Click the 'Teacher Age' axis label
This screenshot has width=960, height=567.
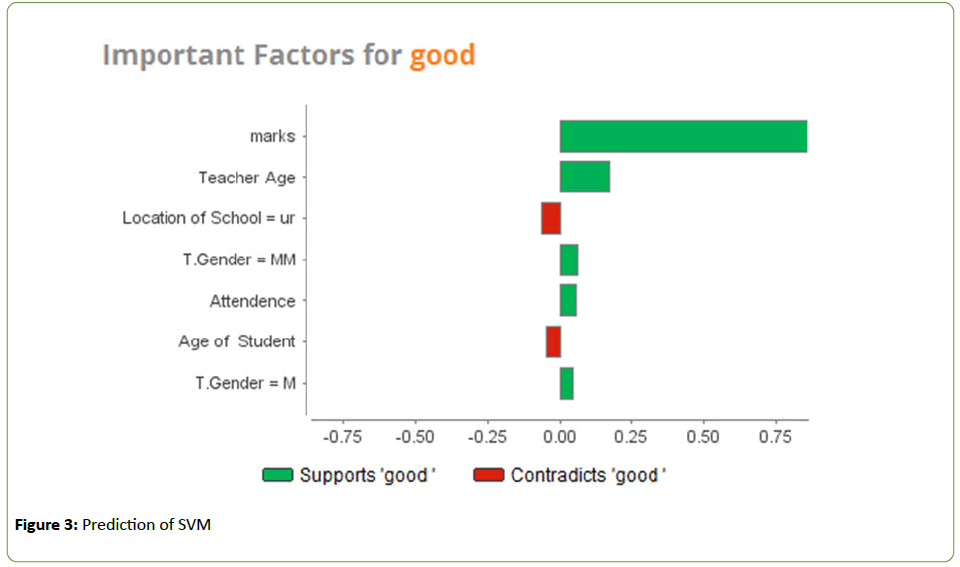[247, 177]
